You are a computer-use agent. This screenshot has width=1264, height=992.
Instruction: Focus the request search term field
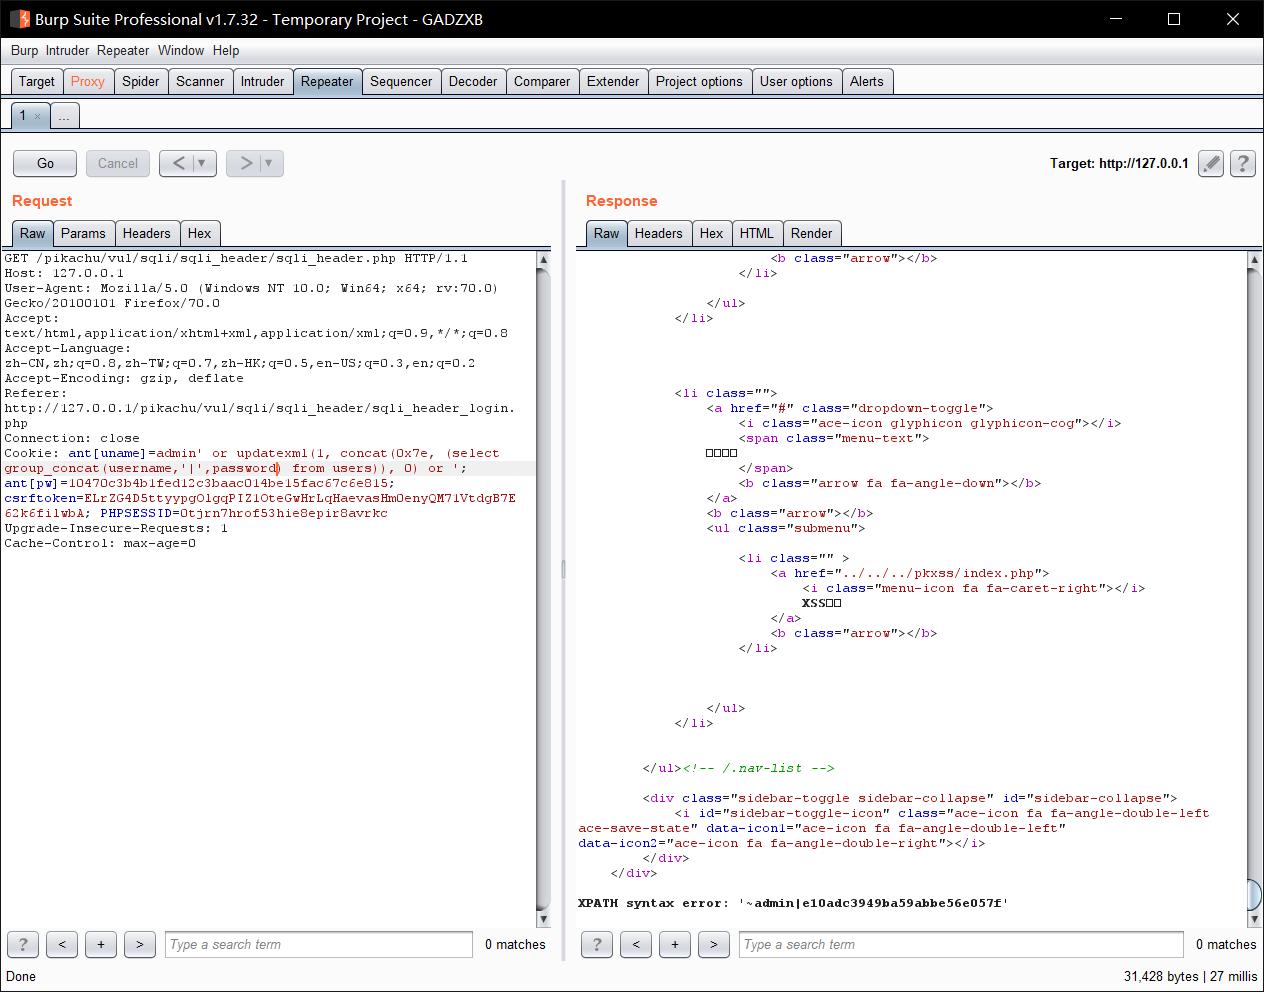click(319, 944)
